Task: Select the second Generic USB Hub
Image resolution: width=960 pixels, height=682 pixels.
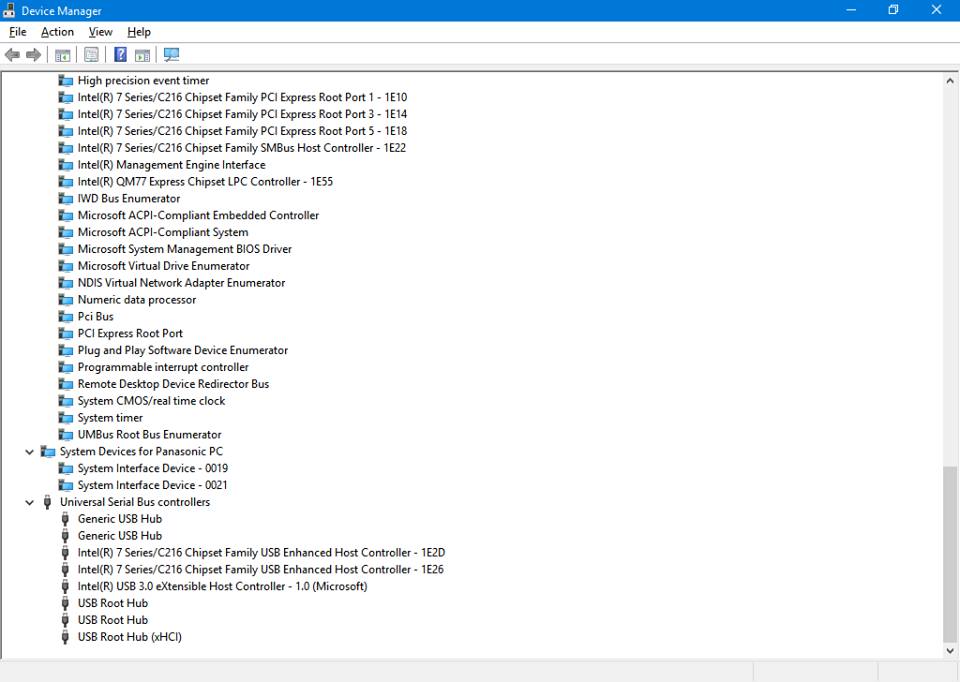Action: pyautogui.click(x=120, y=536)
